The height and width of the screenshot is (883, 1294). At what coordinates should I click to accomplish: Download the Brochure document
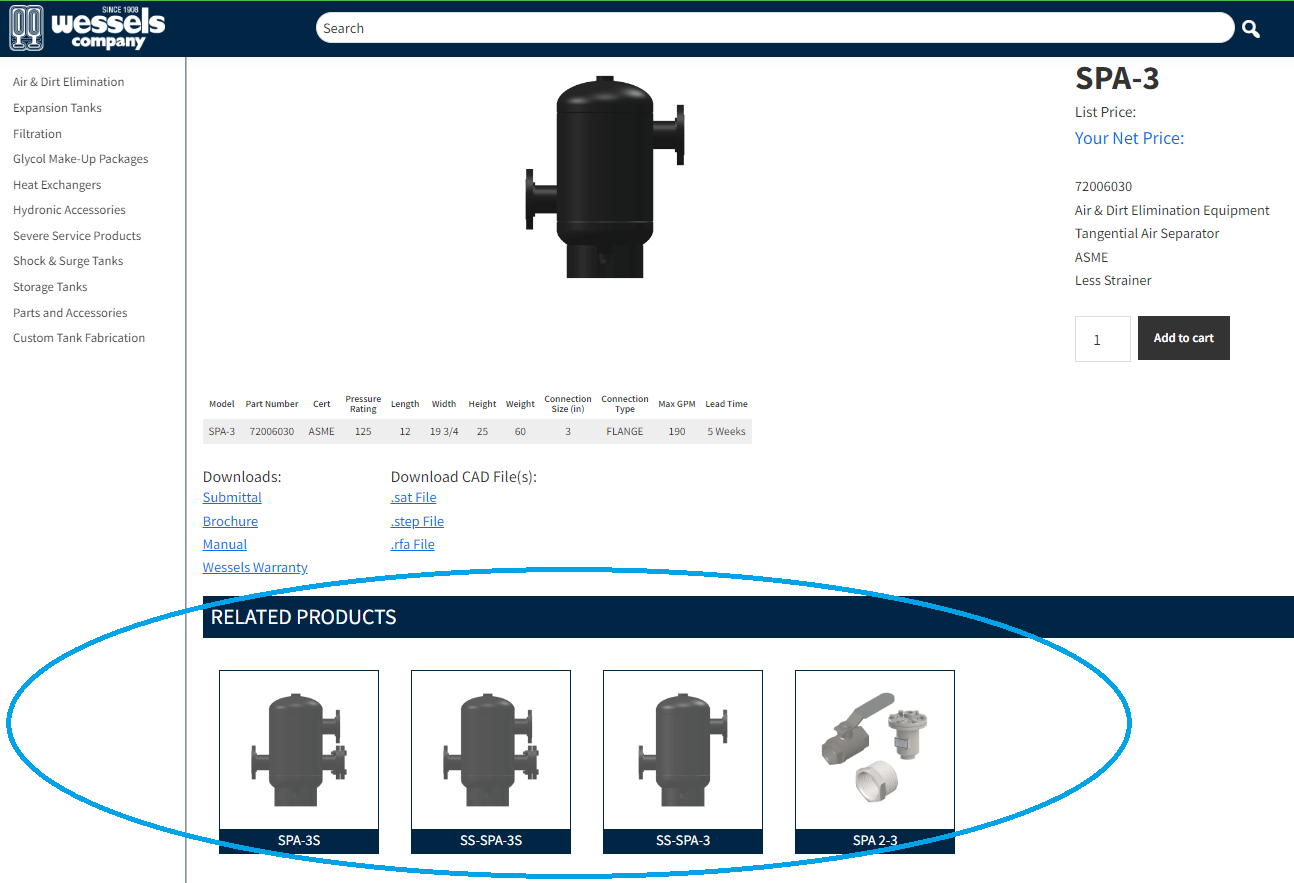(x=230, y=522)
